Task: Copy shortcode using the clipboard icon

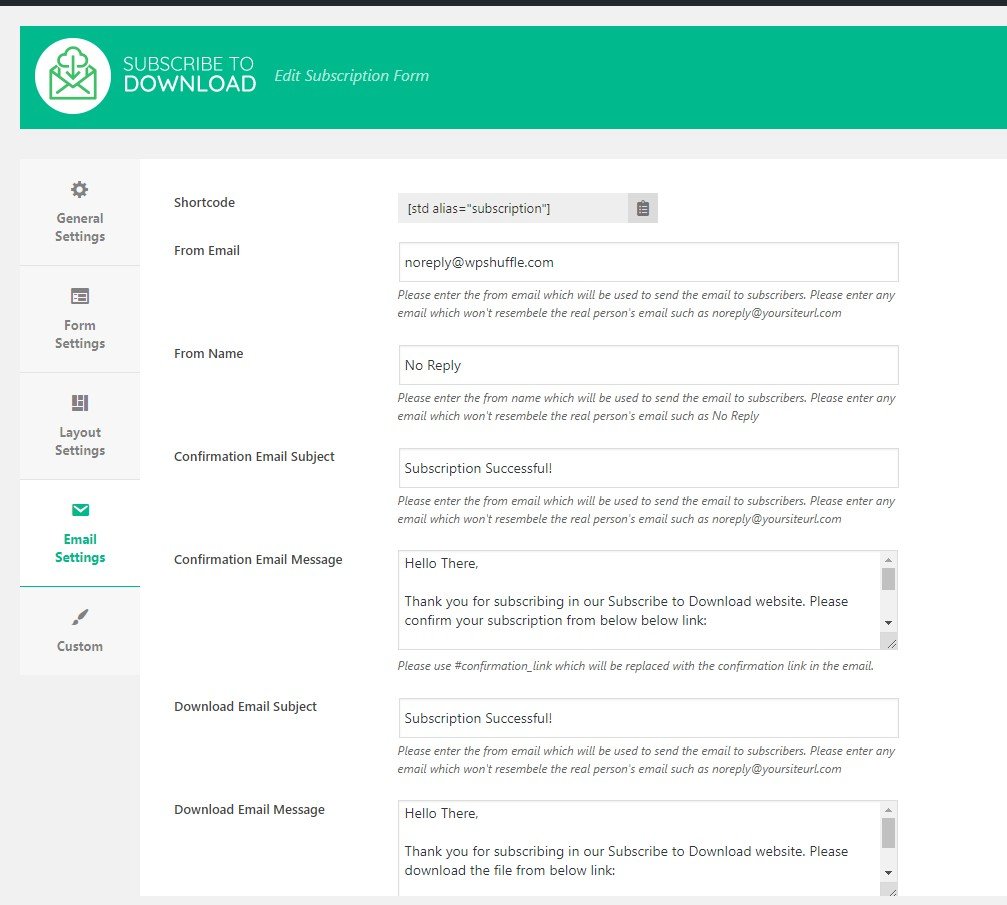Action: (643, 208)
